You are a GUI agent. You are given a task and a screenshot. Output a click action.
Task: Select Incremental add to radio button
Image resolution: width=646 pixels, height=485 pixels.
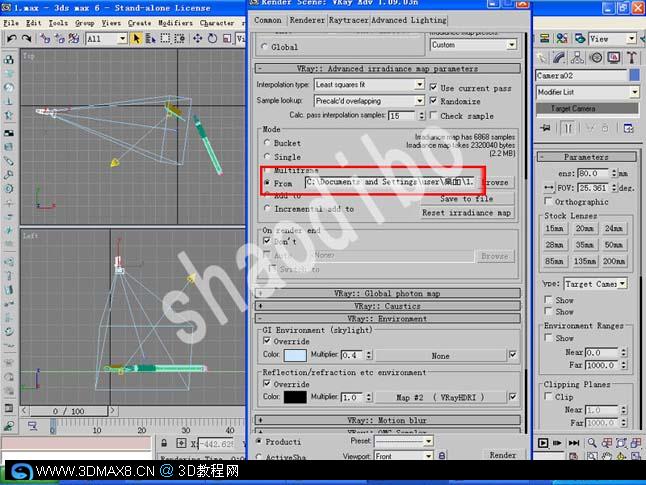pos(267,209)
